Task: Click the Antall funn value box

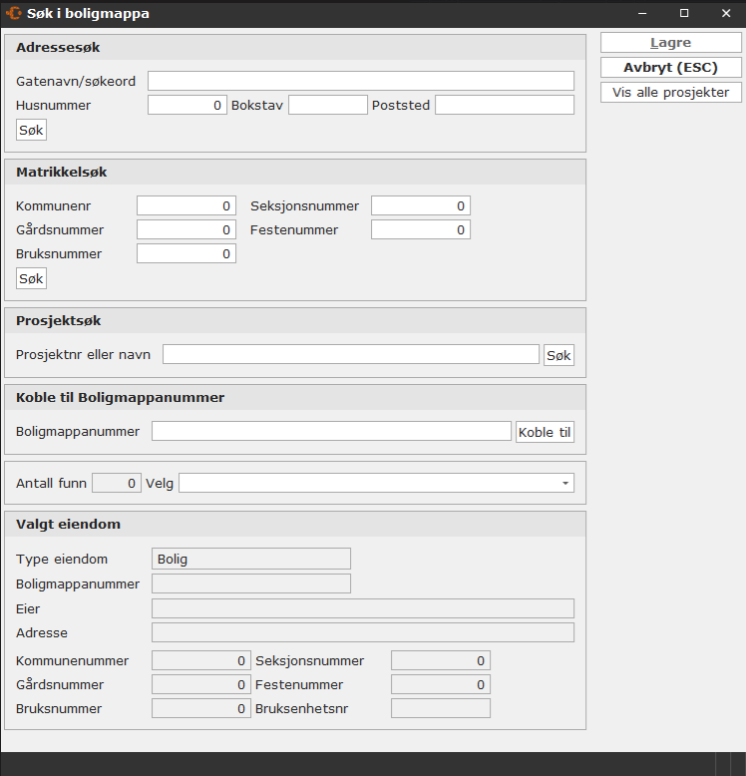Action: click(x=117, y=483)
